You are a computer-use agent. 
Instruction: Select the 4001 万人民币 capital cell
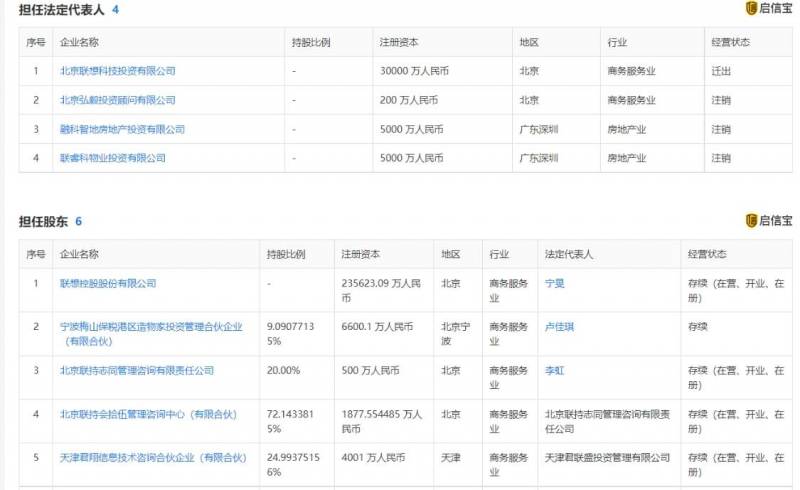pos(373,458)
